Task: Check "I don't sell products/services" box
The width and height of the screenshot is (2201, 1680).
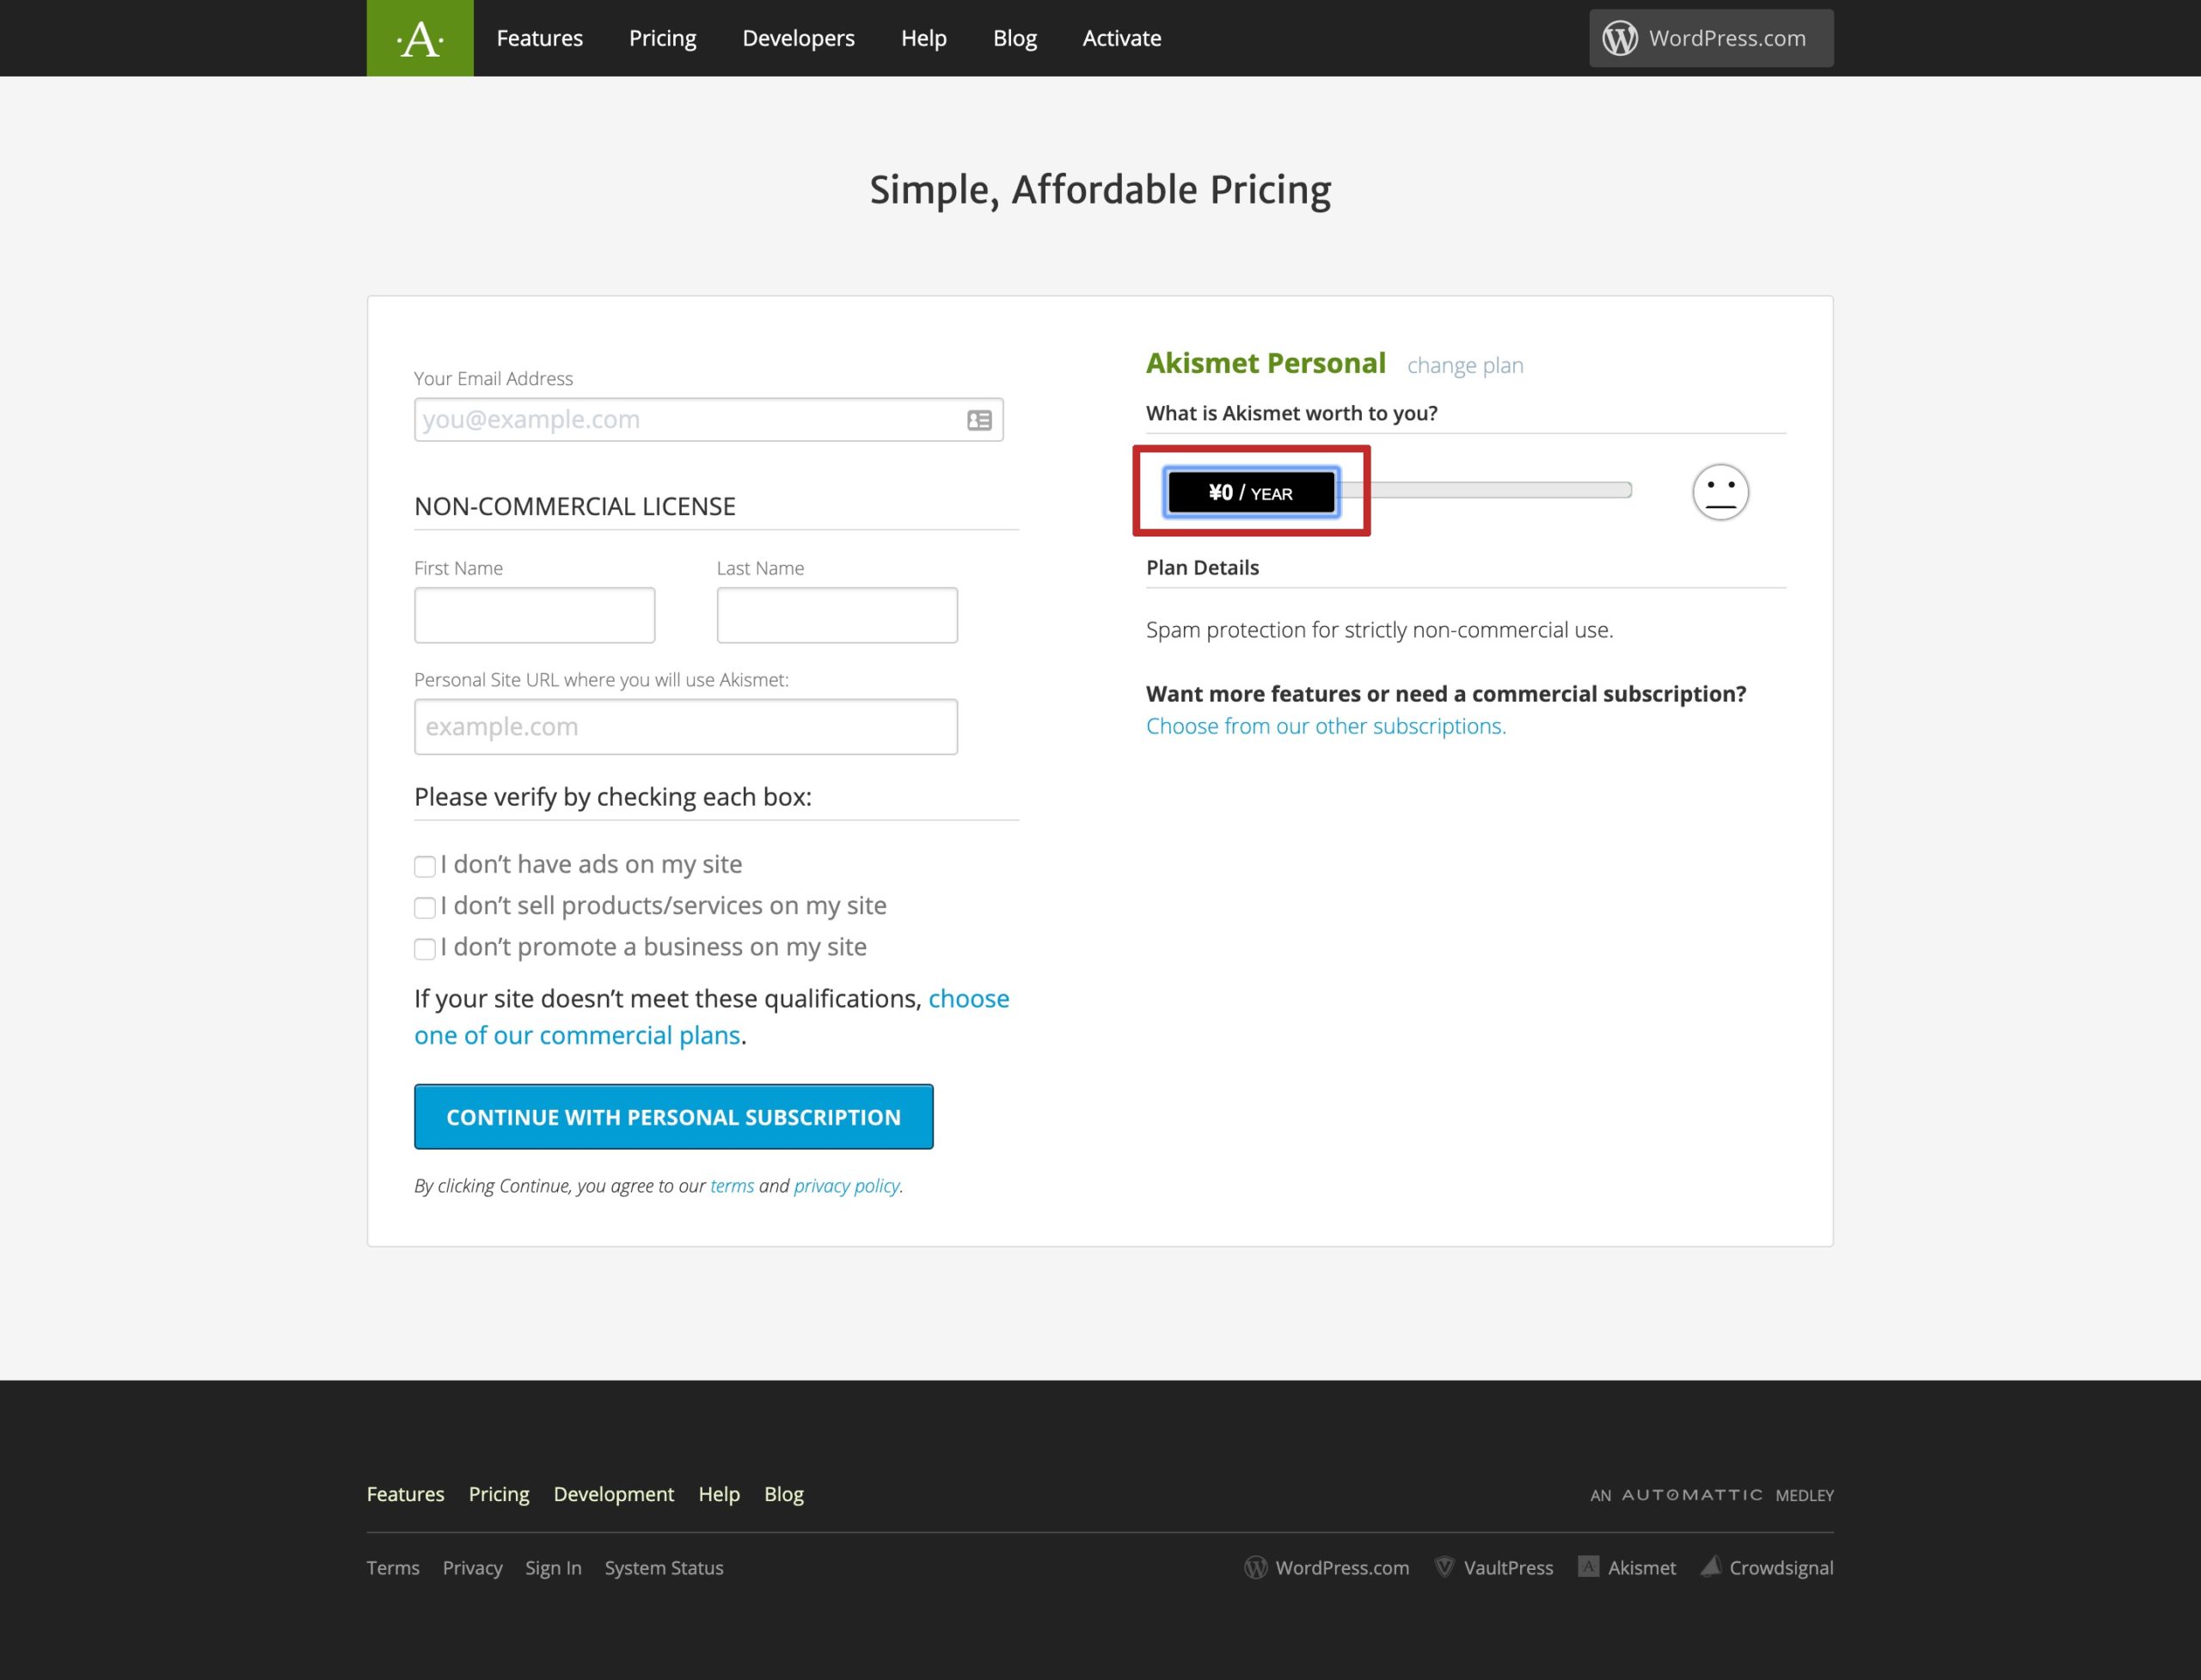Action: point(425,907)
